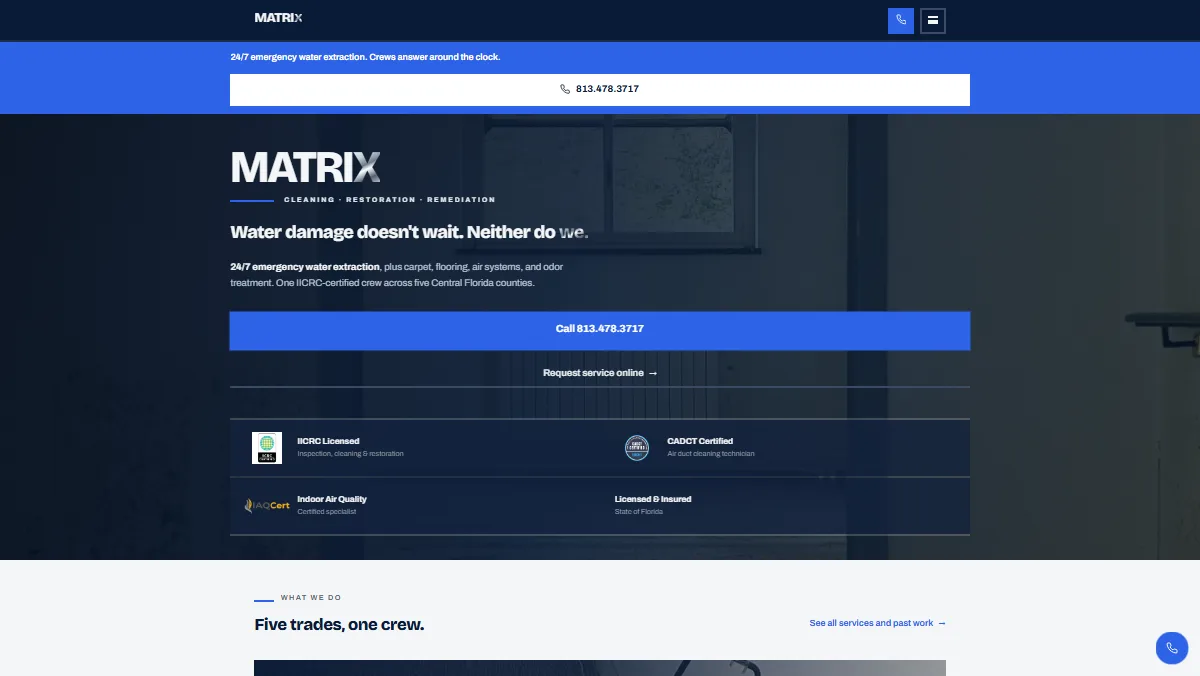The image size is (1200, 676).
Task: Select the Indoor Air Quality text
Action: point(332,499)
